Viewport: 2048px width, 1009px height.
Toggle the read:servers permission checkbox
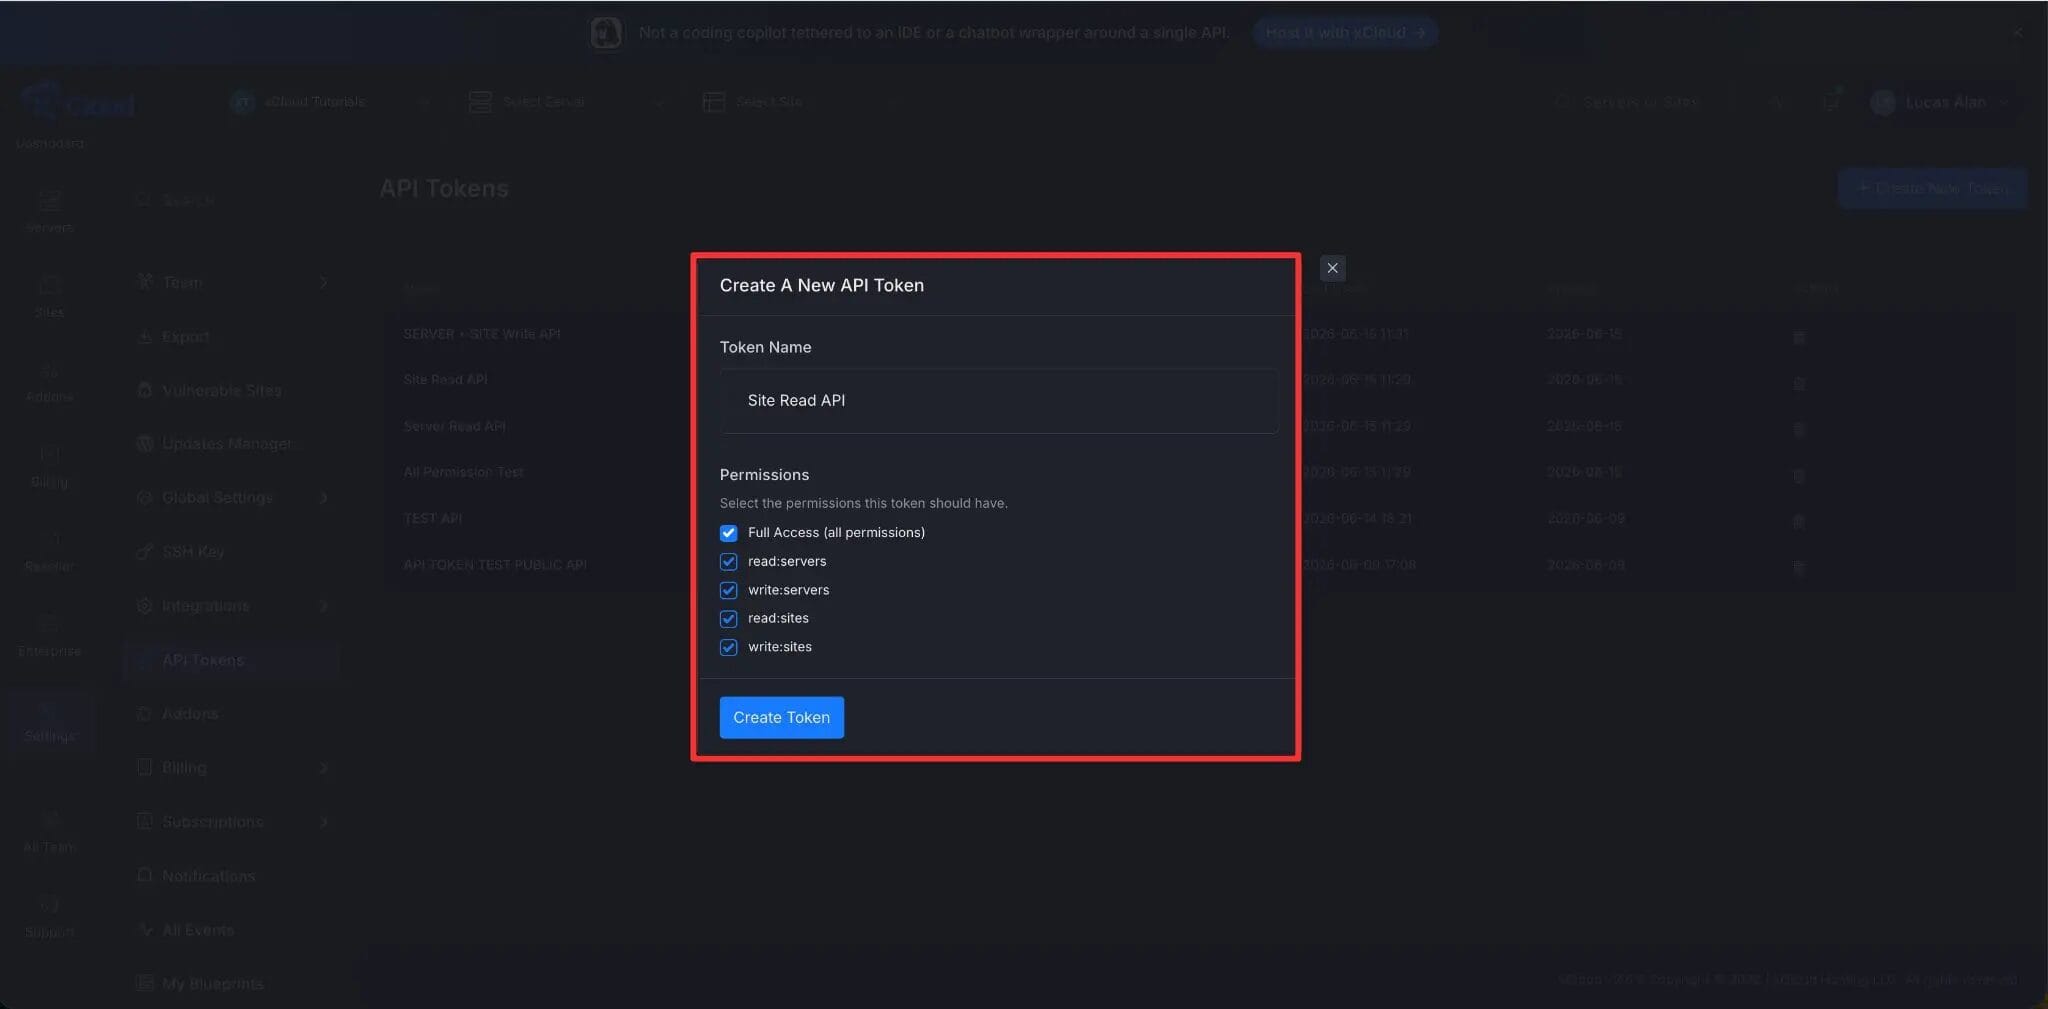pos(728,562)
